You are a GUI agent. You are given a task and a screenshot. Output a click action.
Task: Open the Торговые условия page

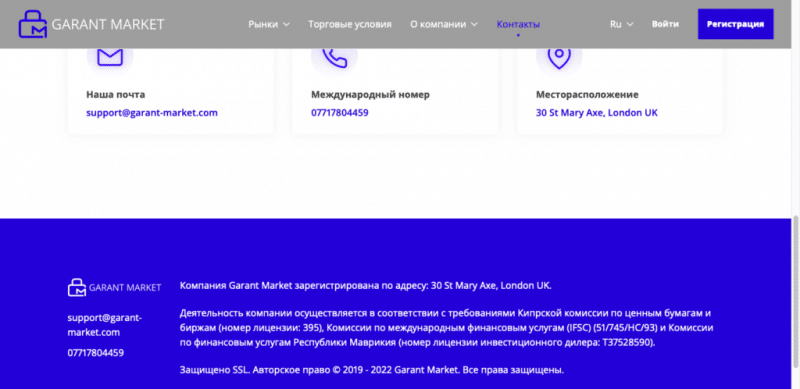pyautogui.click(x=349, y=24)
